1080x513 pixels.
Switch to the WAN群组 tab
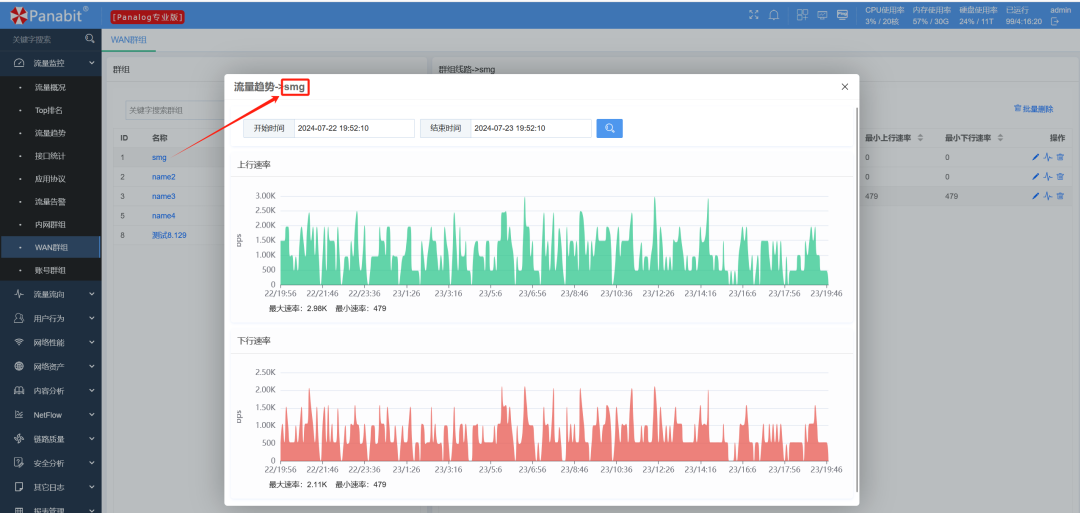pyautogui.click(x=129, y=40)
